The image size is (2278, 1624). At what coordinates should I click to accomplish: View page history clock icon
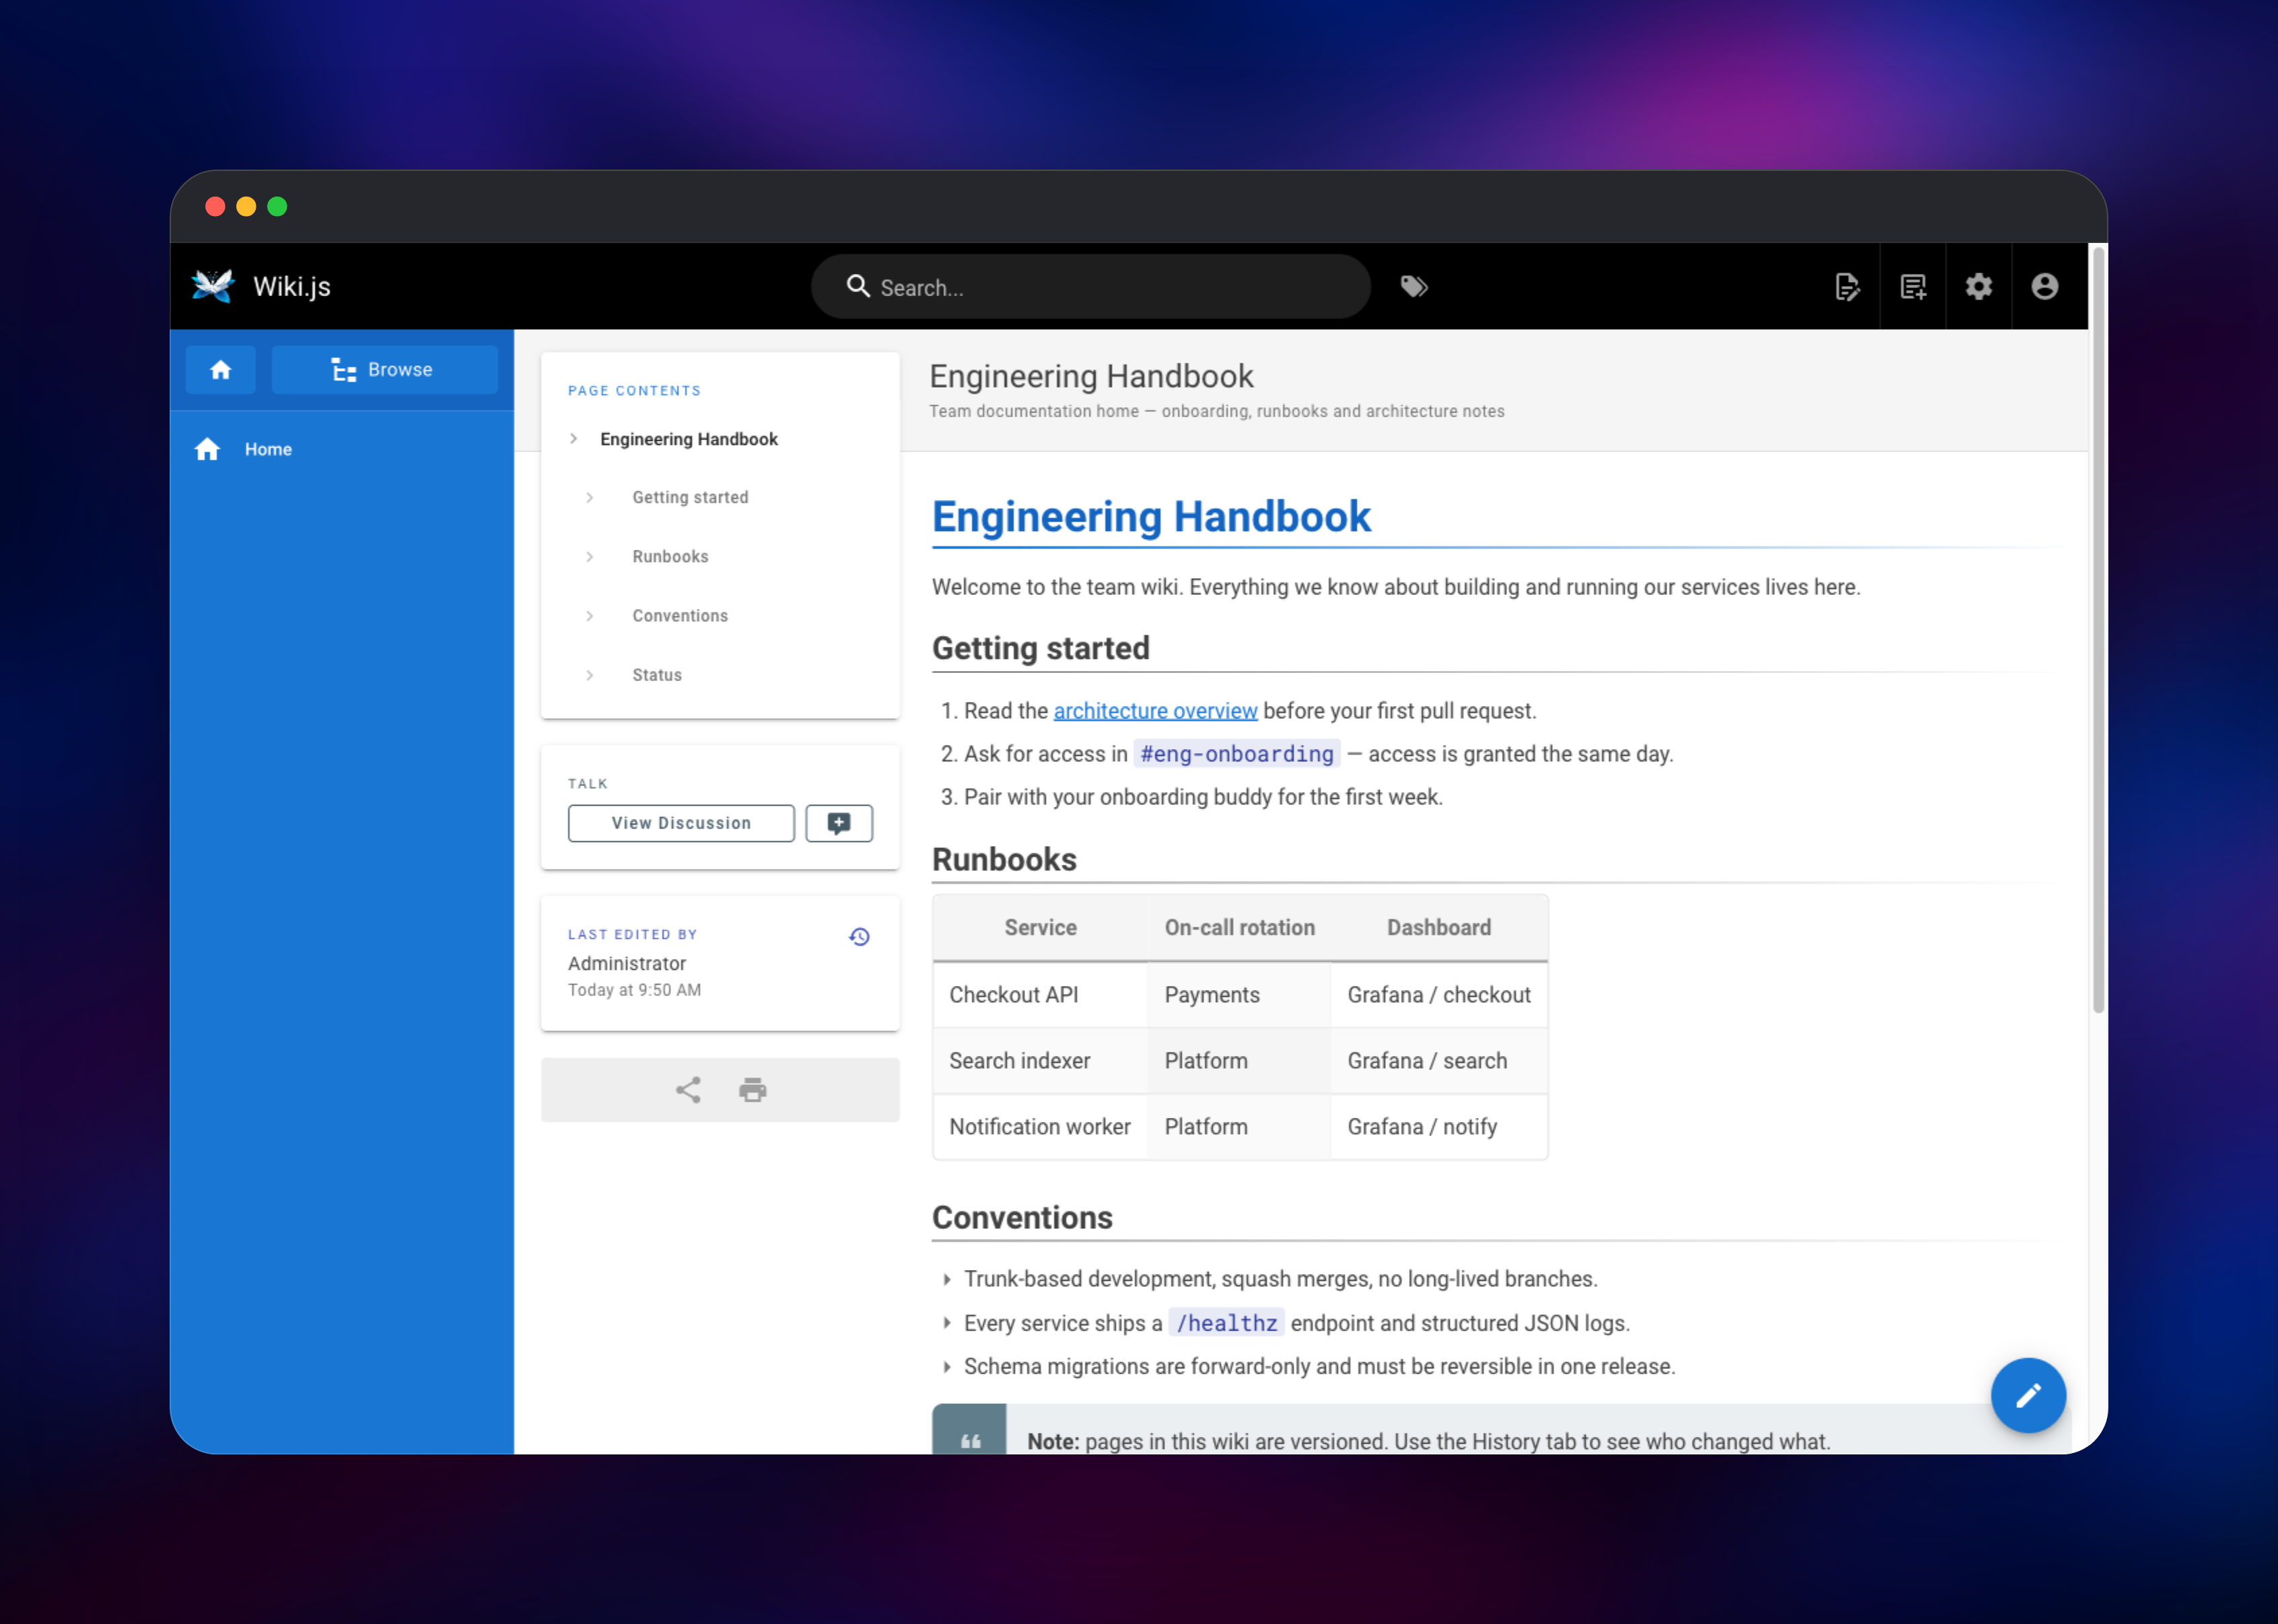pyautogui.click(x=859, y=936)
